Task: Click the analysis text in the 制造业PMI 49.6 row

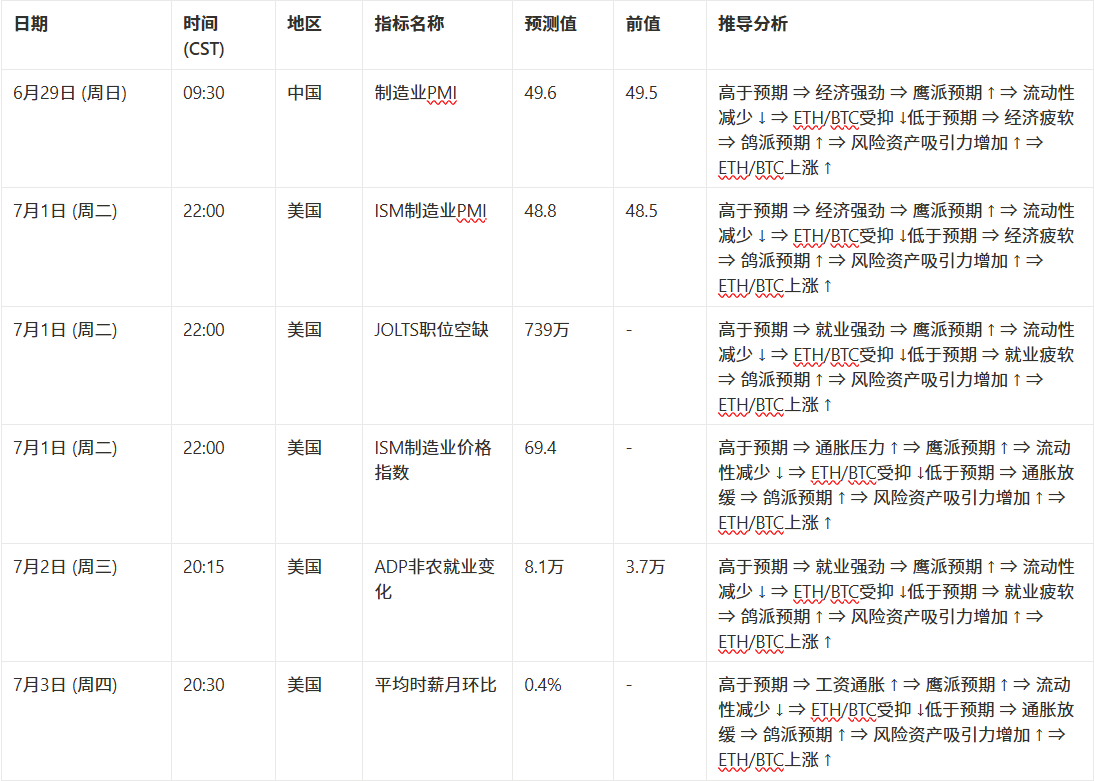Action: click(x=896, y=131)
